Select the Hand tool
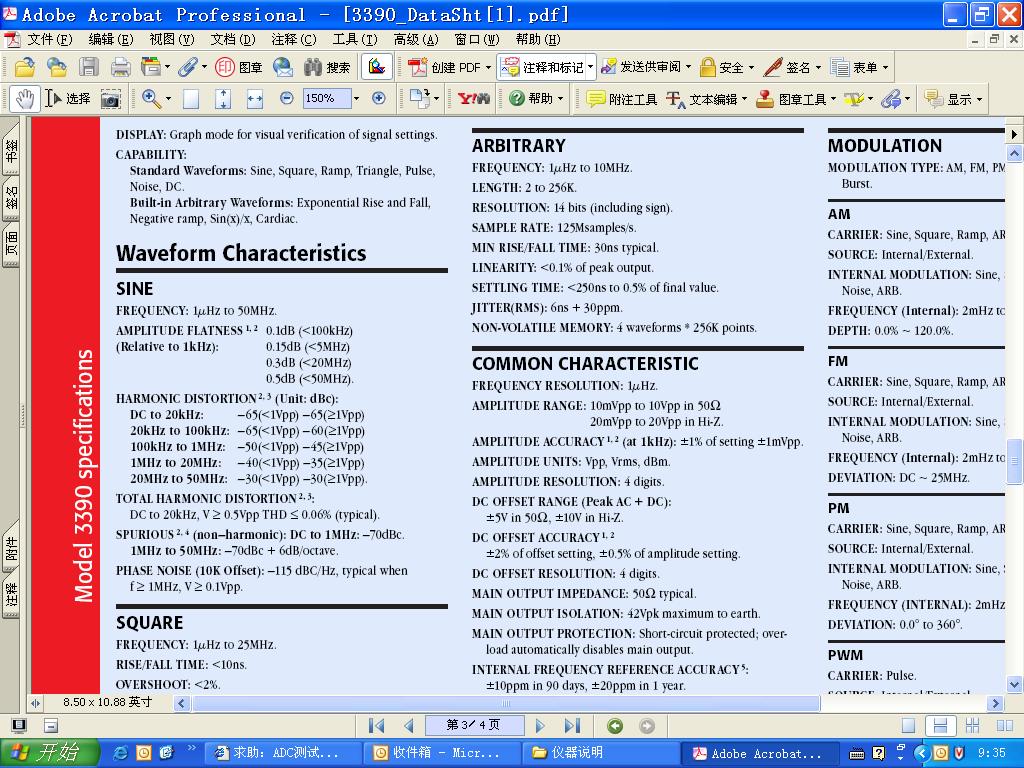Image resolution: width=1024 pixels, height=768 pixels. (25, 99)
